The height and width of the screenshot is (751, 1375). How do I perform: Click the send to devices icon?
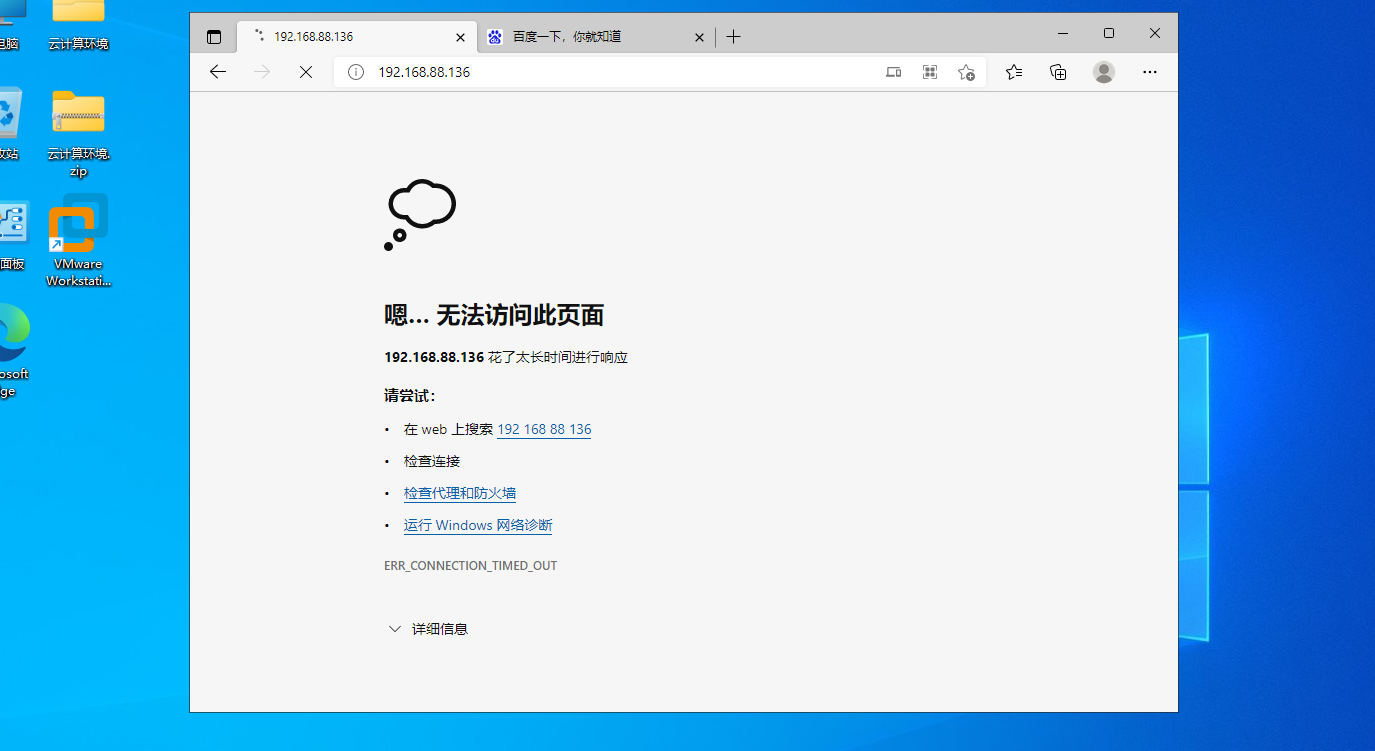point(894,72)
